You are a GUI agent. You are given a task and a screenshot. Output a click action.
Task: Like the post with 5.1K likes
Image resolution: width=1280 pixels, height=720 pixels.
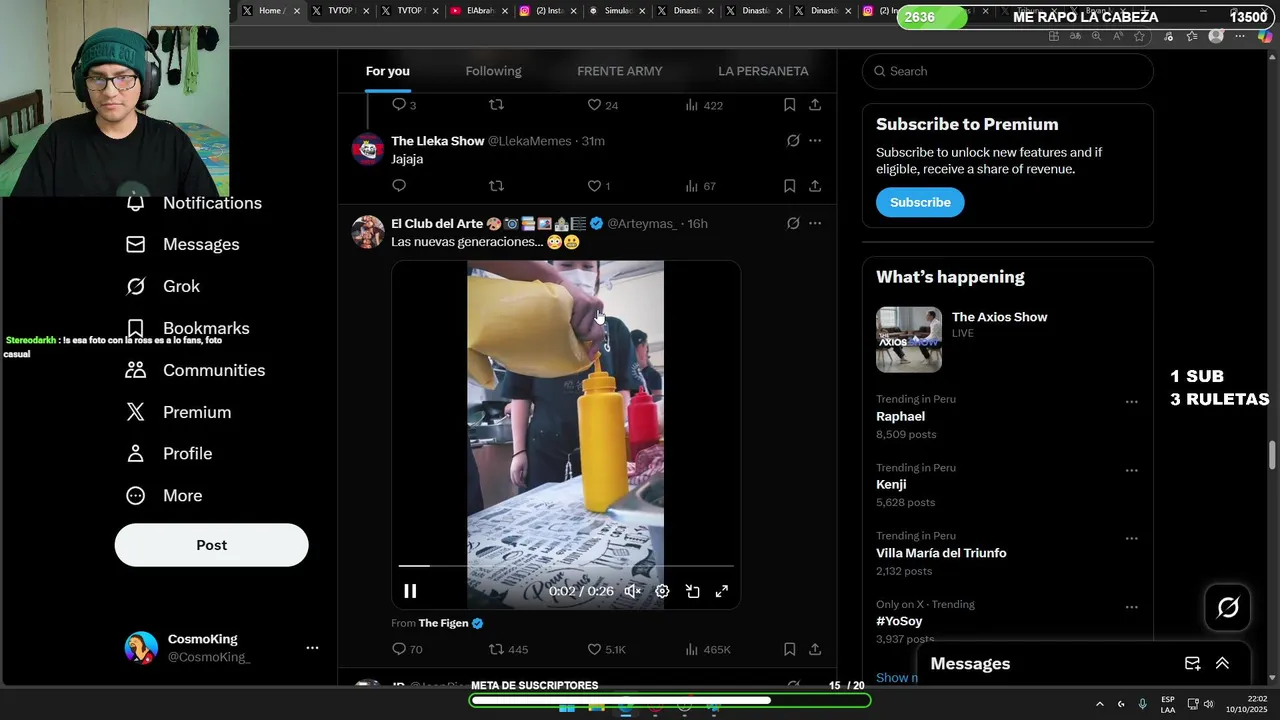click(606, 649)
